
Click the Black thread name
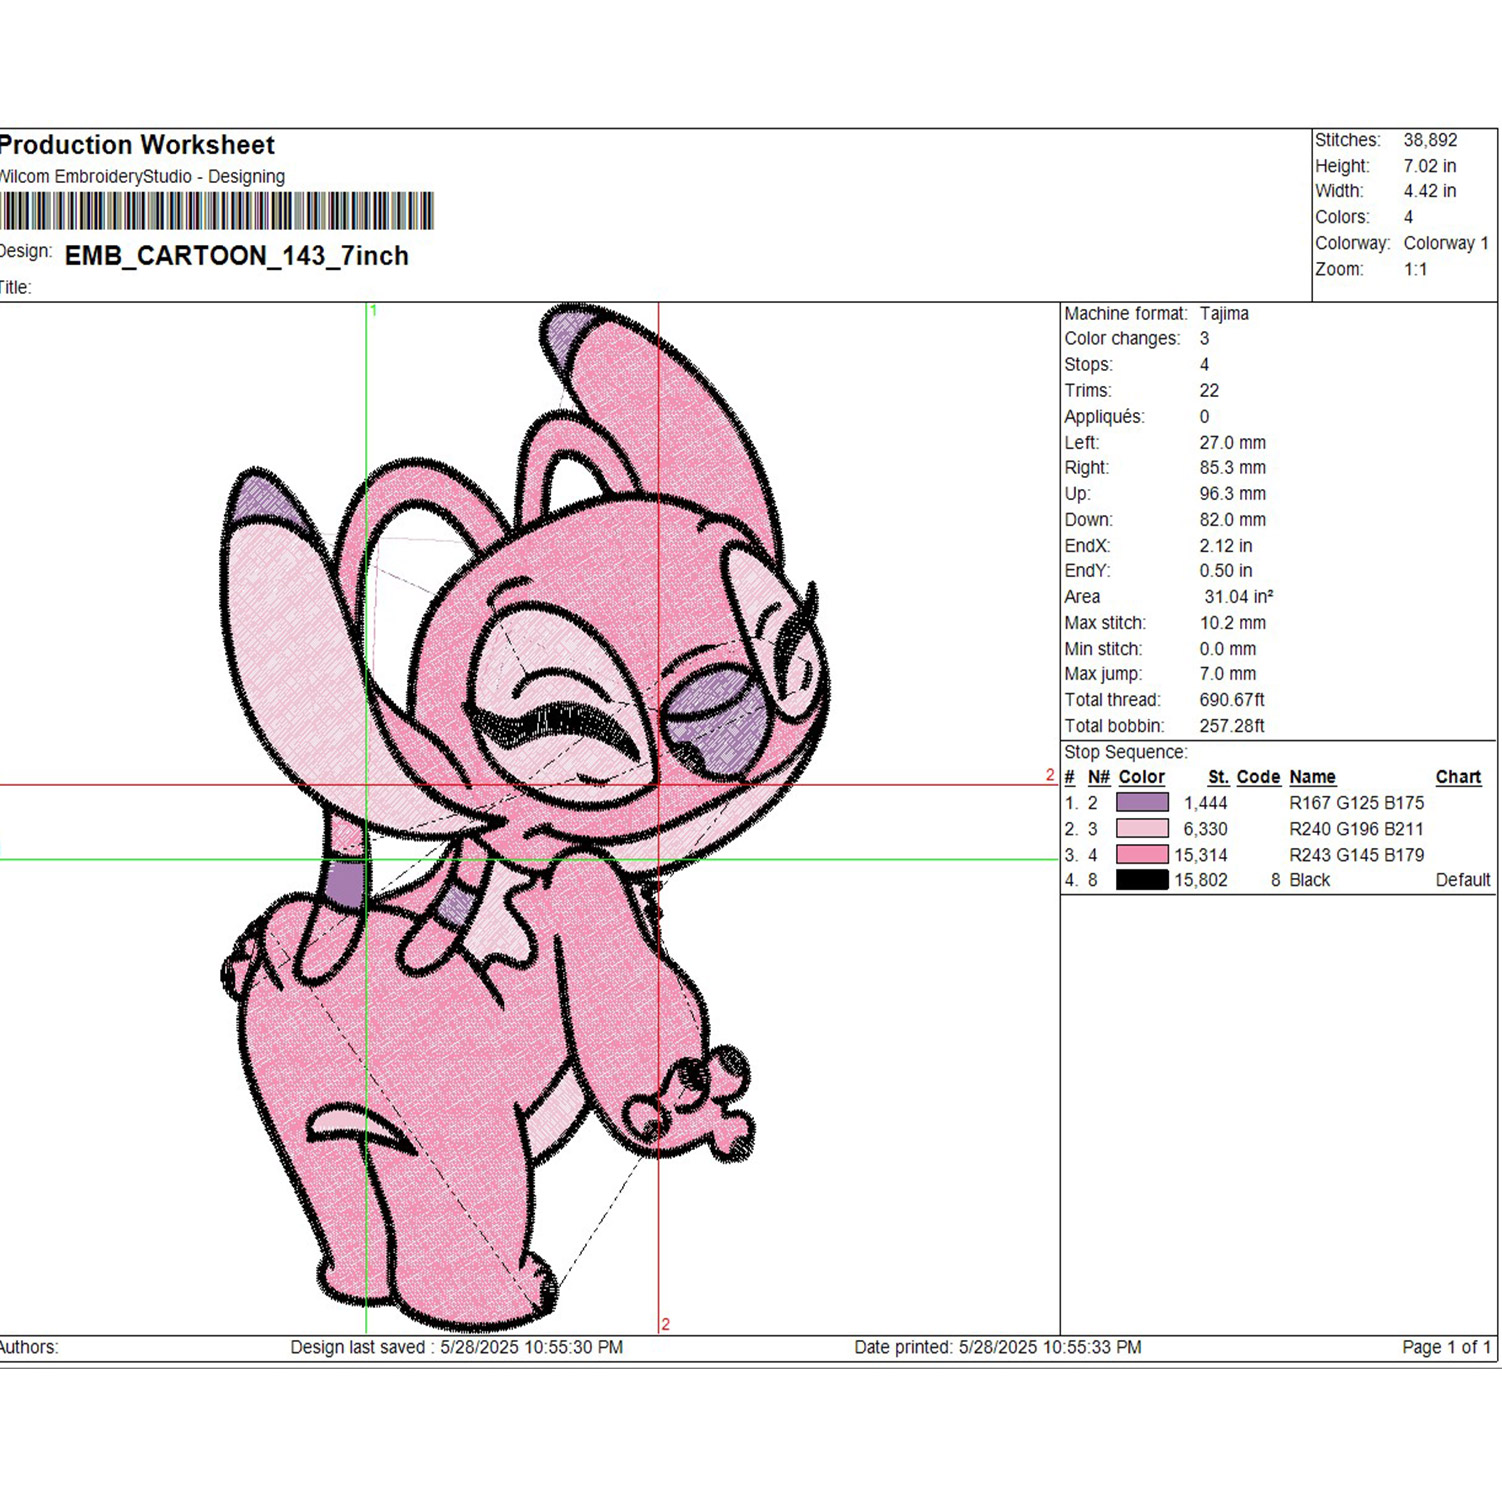click(x=1310, y=880)
